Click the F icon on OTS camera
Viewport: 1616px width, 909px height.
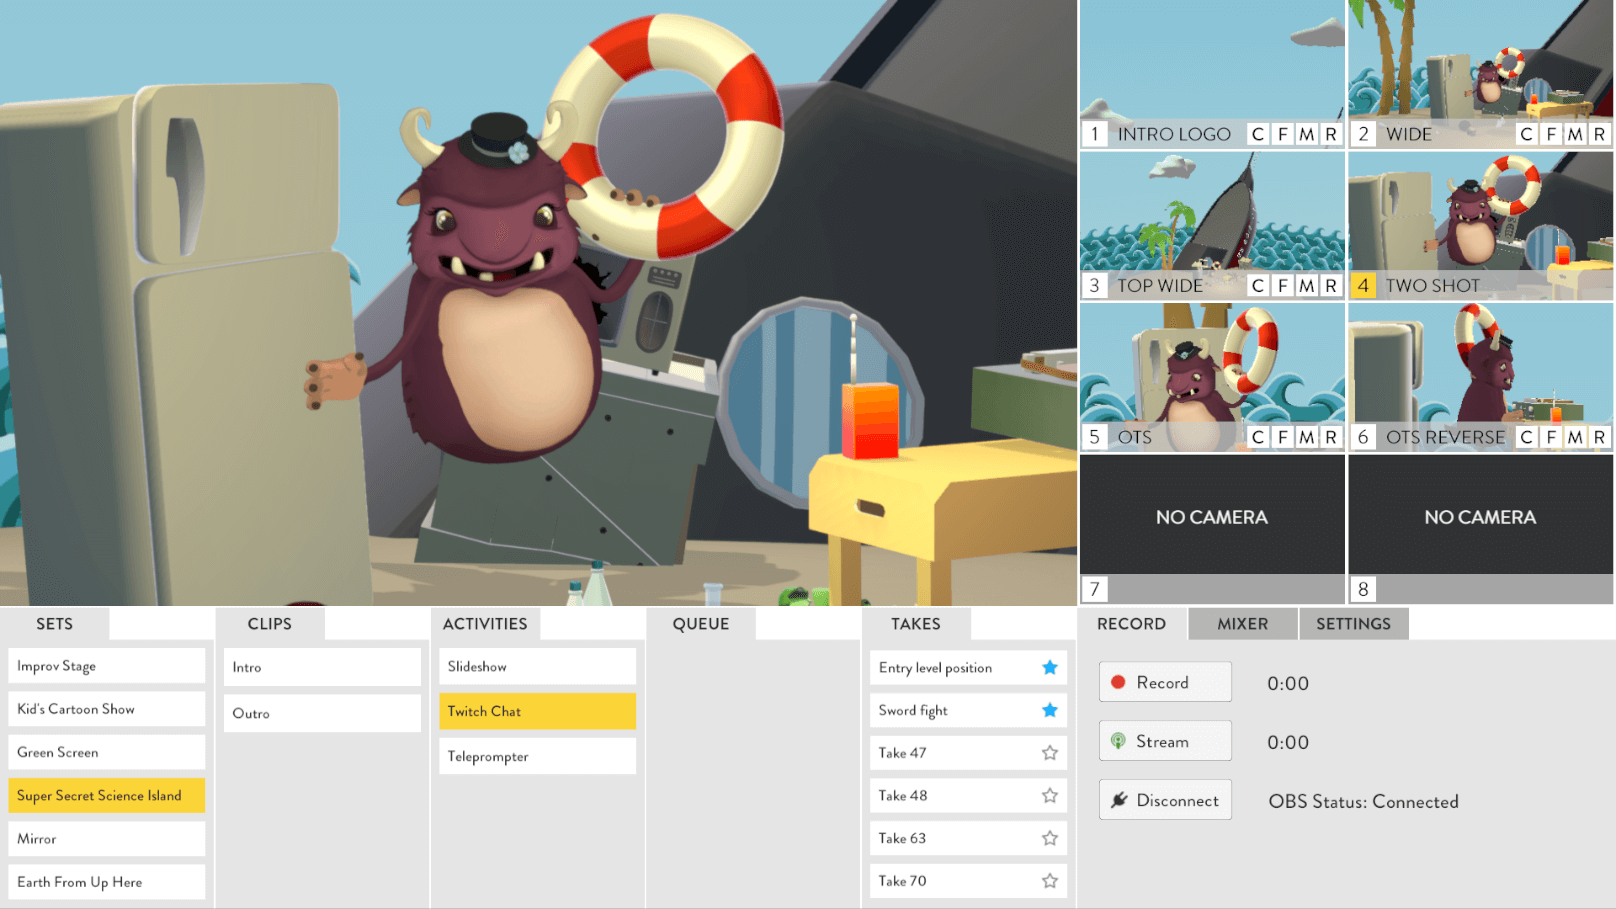(x=1283, y=437)
